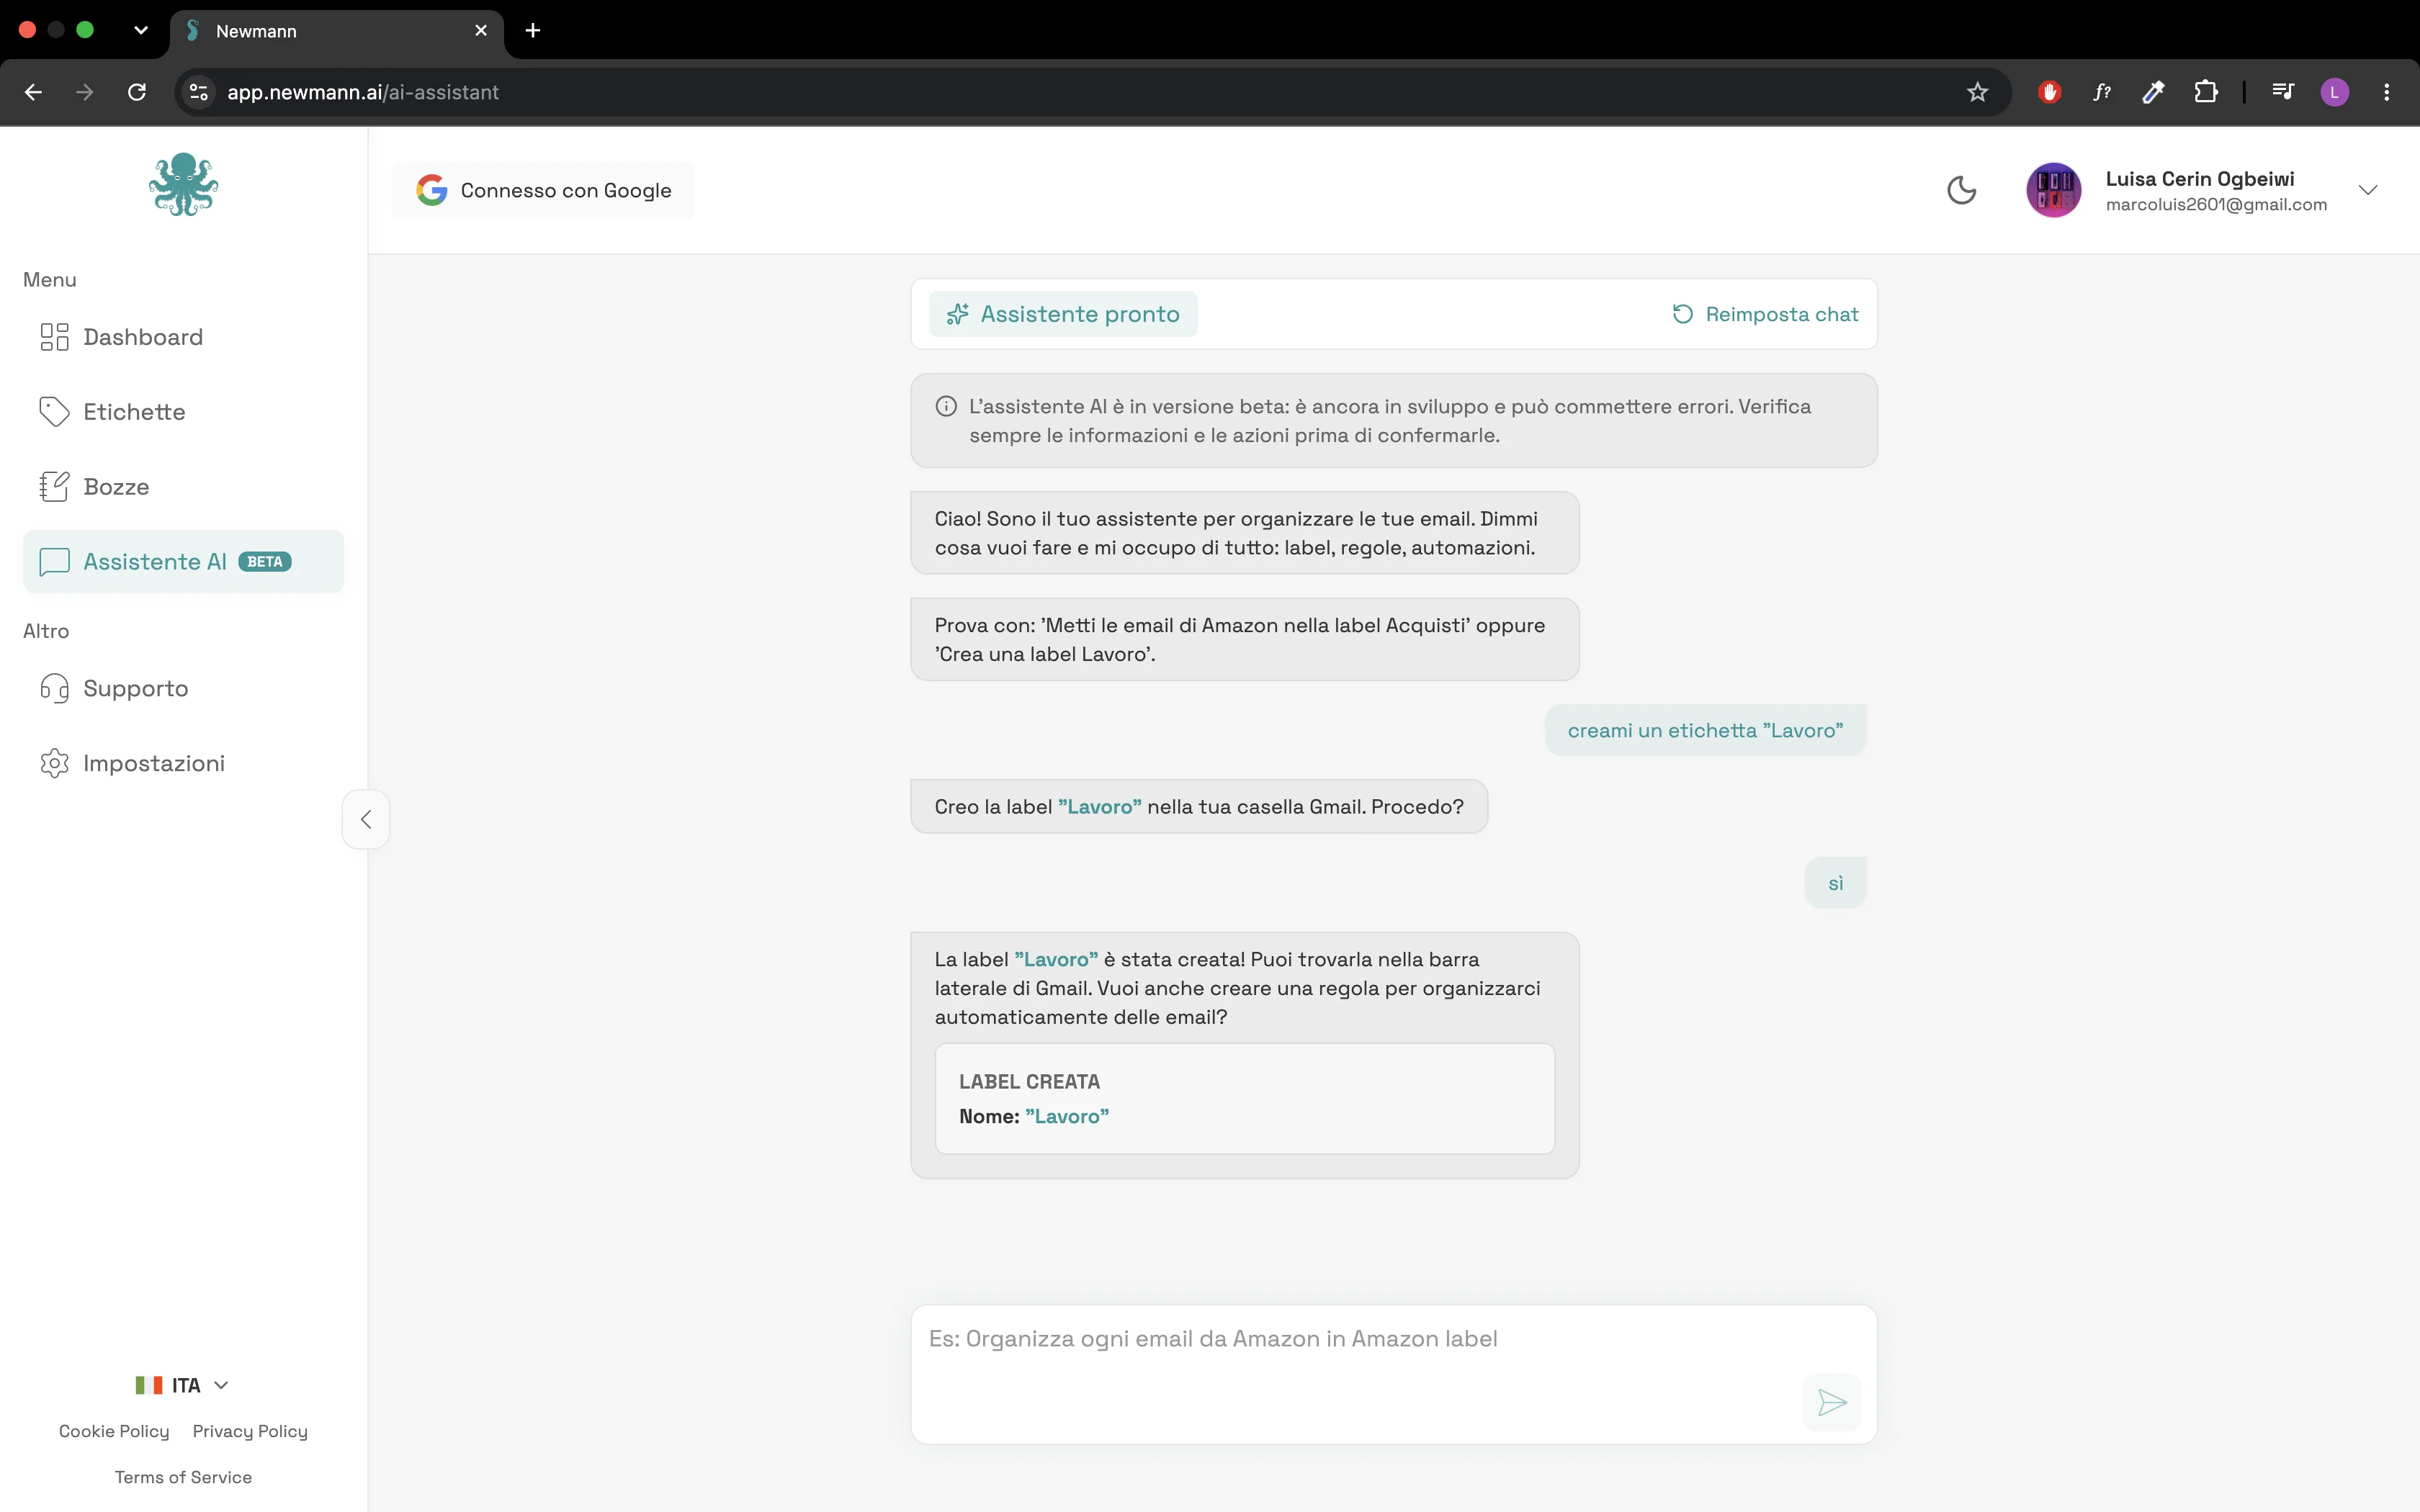The image size is (2420, 1512).
Task: Collapse the sidebar with the chevron
Action: click(366, 819)
